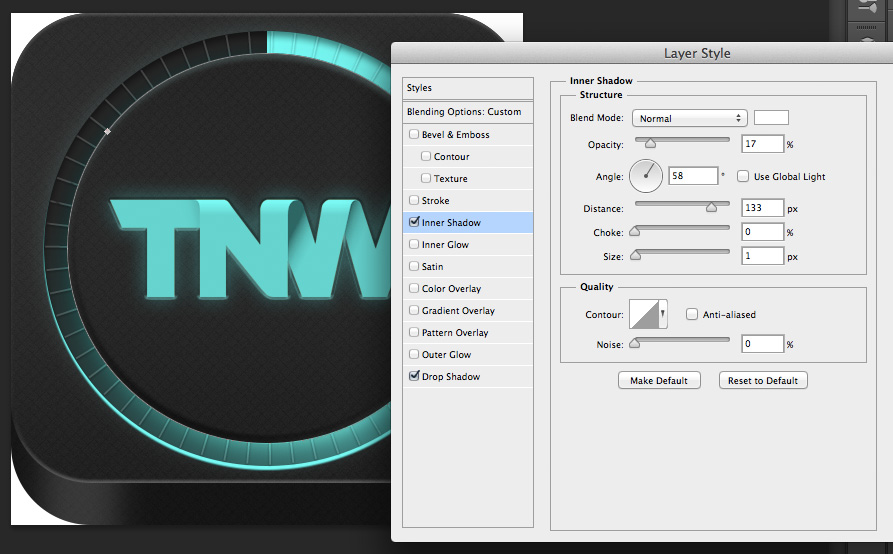This screenshot has width=893, height=554.
Task: Click the Distance field showing 133
Action: pos(763,208)
